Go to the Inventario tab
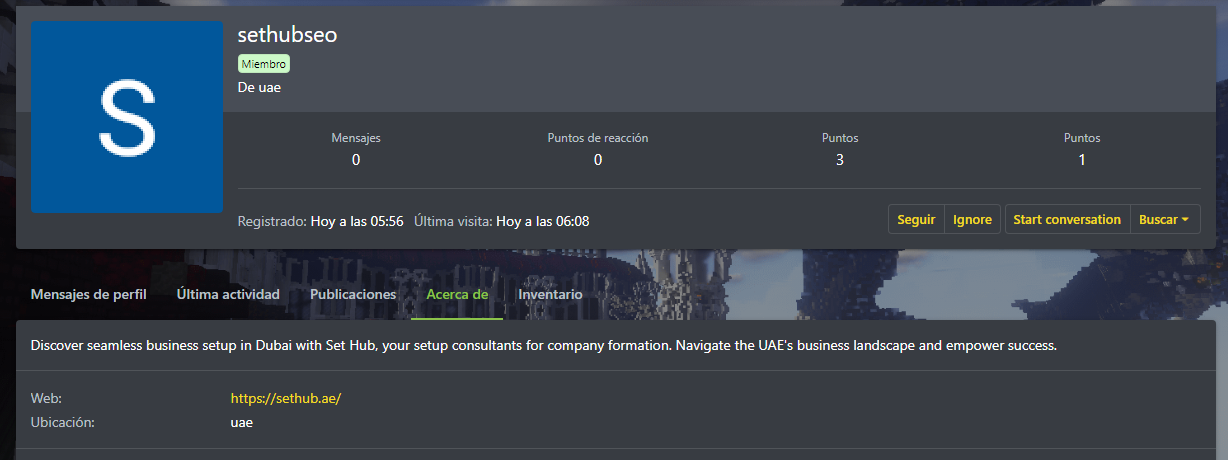Image resolution: width=1228 pixels, height=460 pixels. (x=550, y=295)
